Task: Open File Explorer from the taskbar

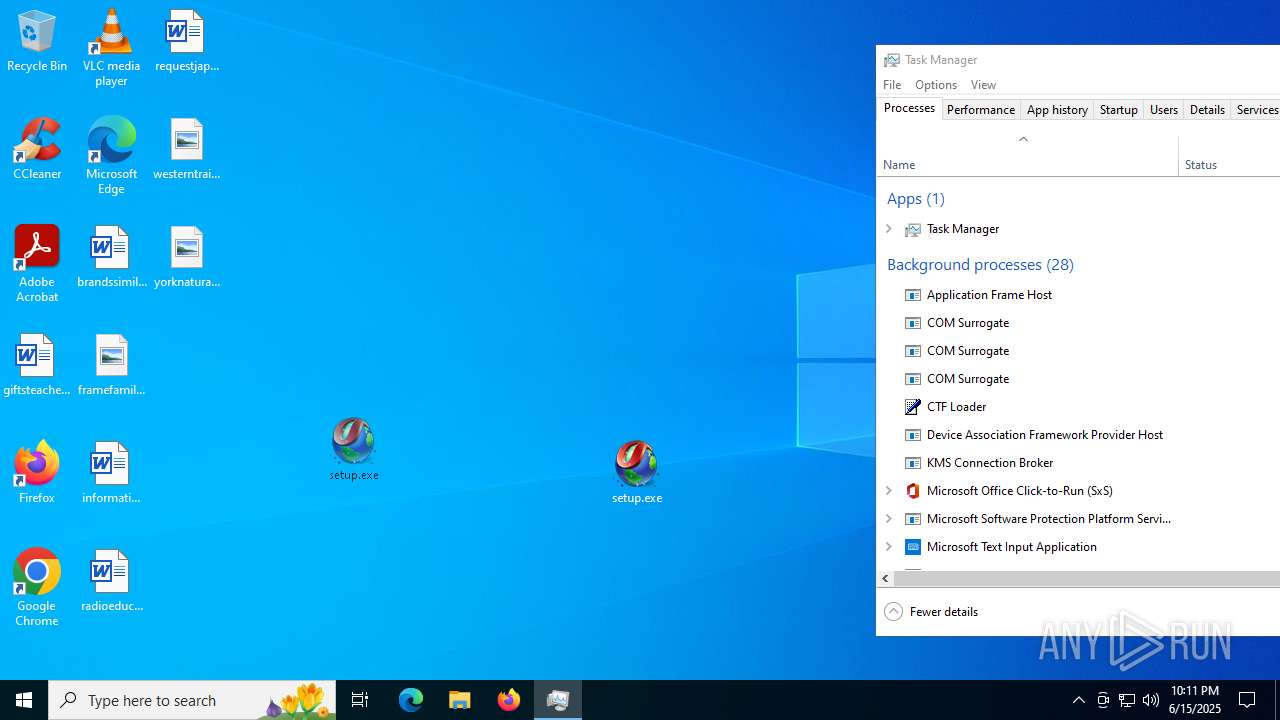Action: pos(460,700)
